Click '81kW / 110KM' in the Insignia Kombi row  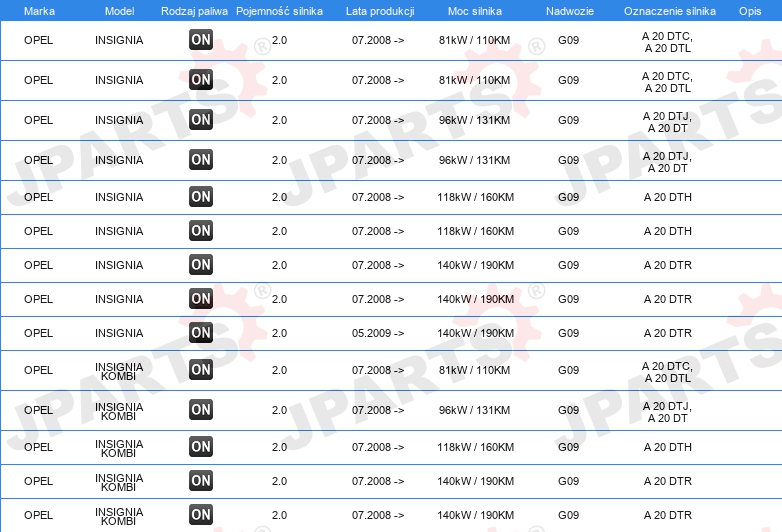(x=474, y=370)
